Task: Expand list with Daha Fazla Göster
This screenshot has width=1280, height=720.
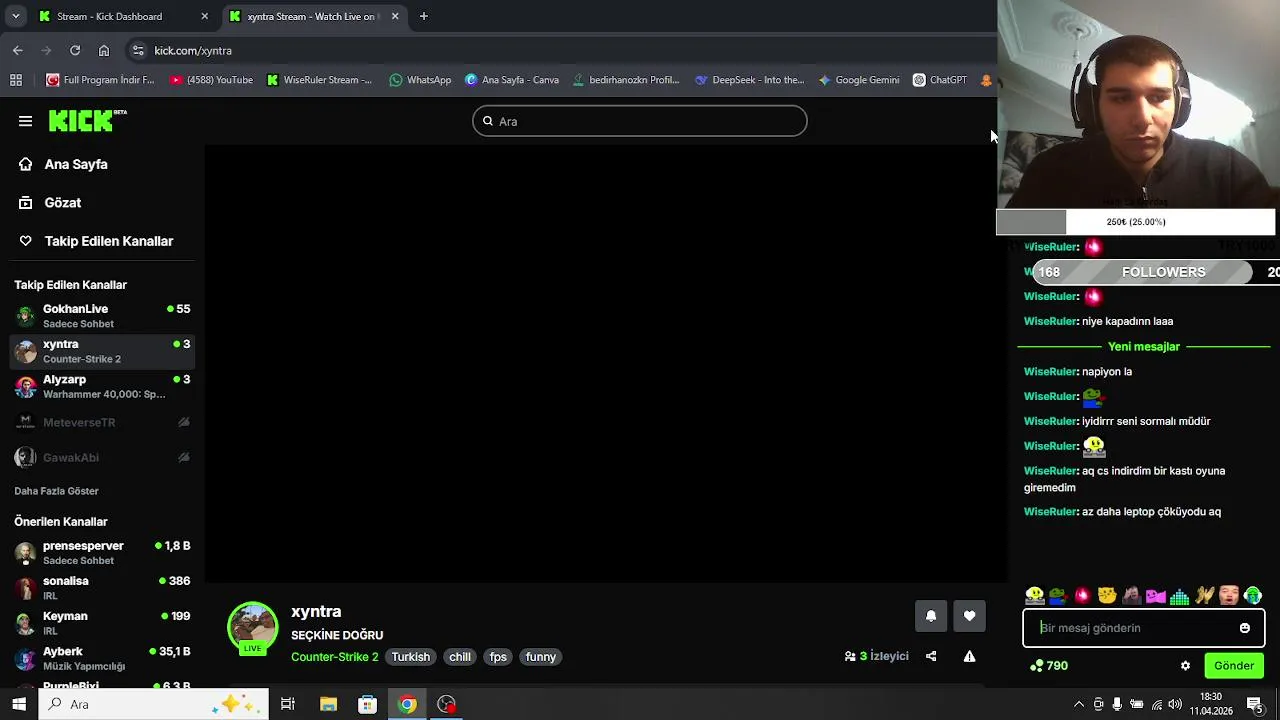Action: click(56, 491)
